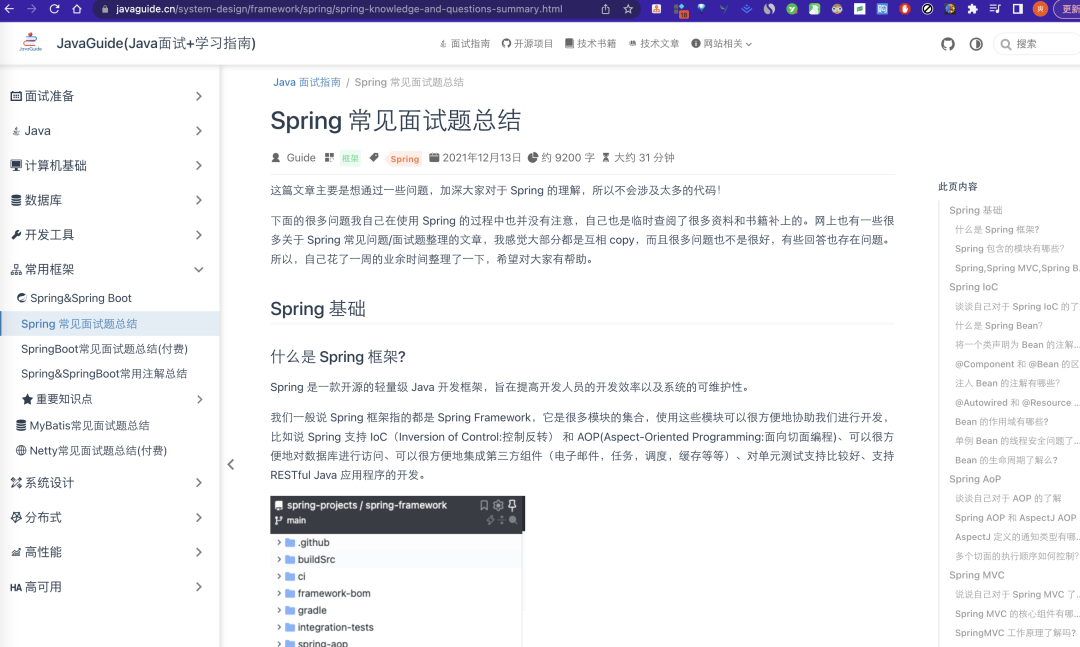Open browser profile avatar icon

coord(1040,9)
